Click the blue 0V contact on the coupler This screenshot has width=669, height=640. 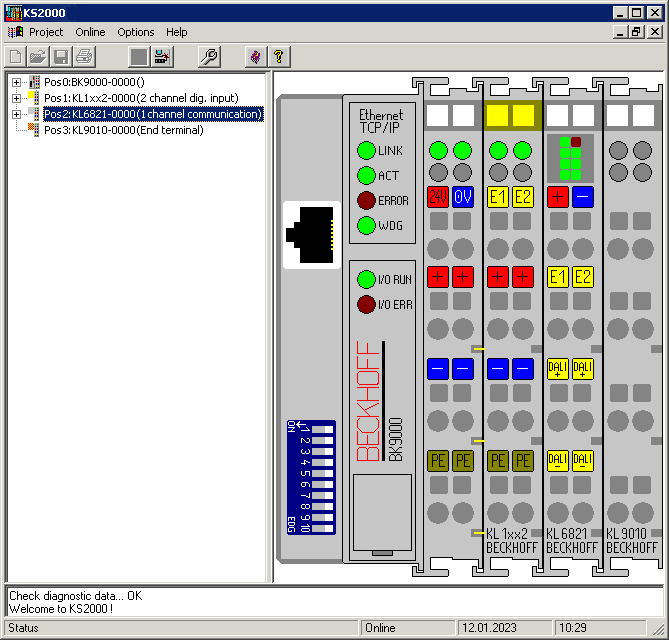(x=463, y=197)
